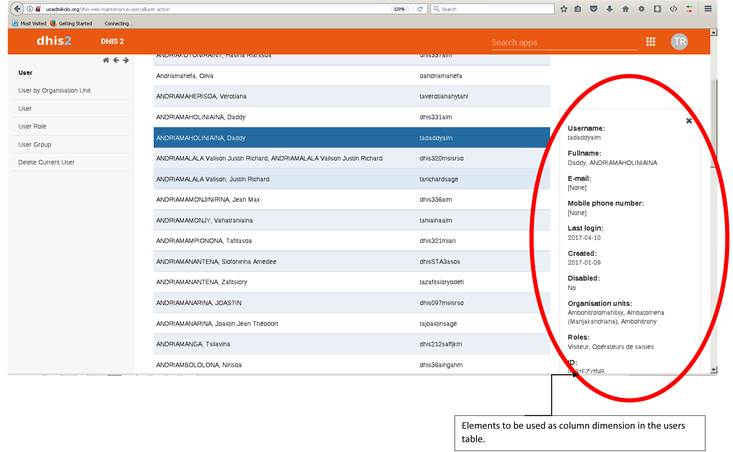Open the Firefox downloads arrow icon
Image resolution: width=733 pixels, height=452 pixels.
610,8
